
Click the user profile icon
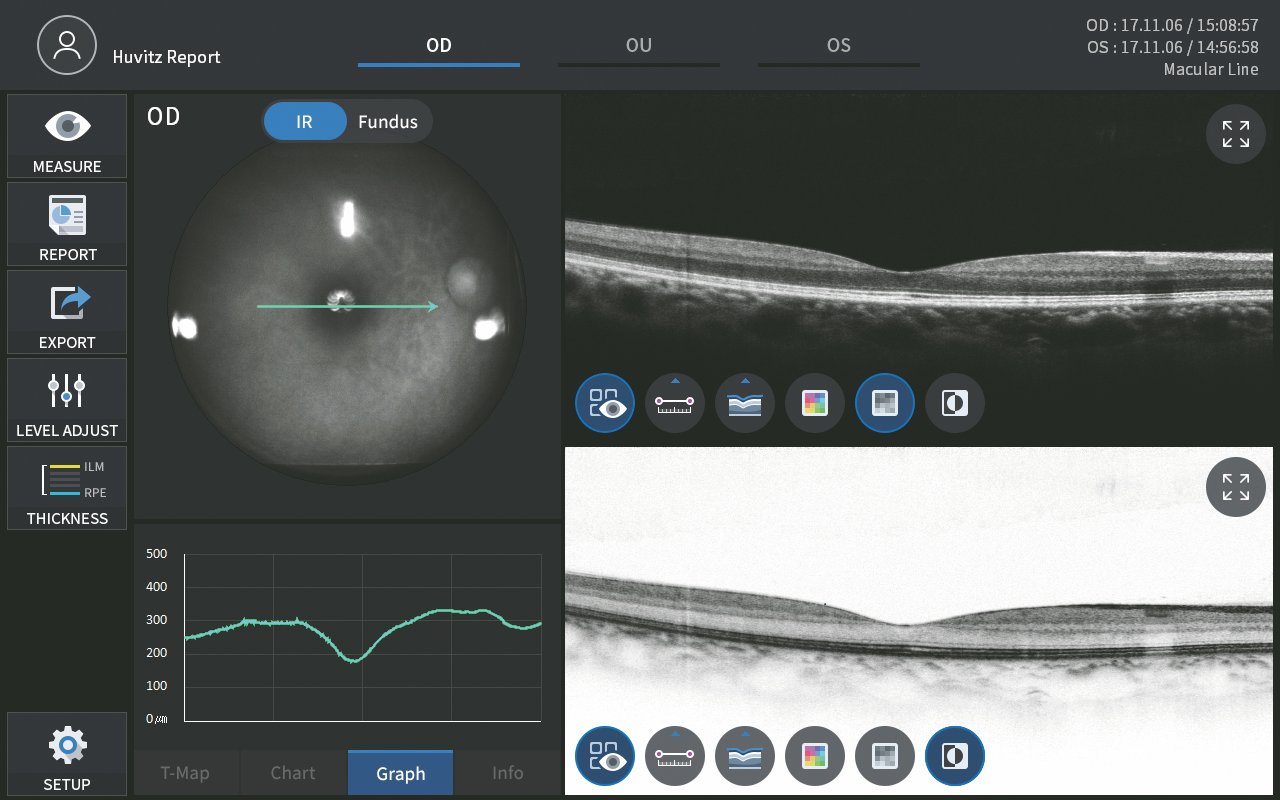pos(67,46)
